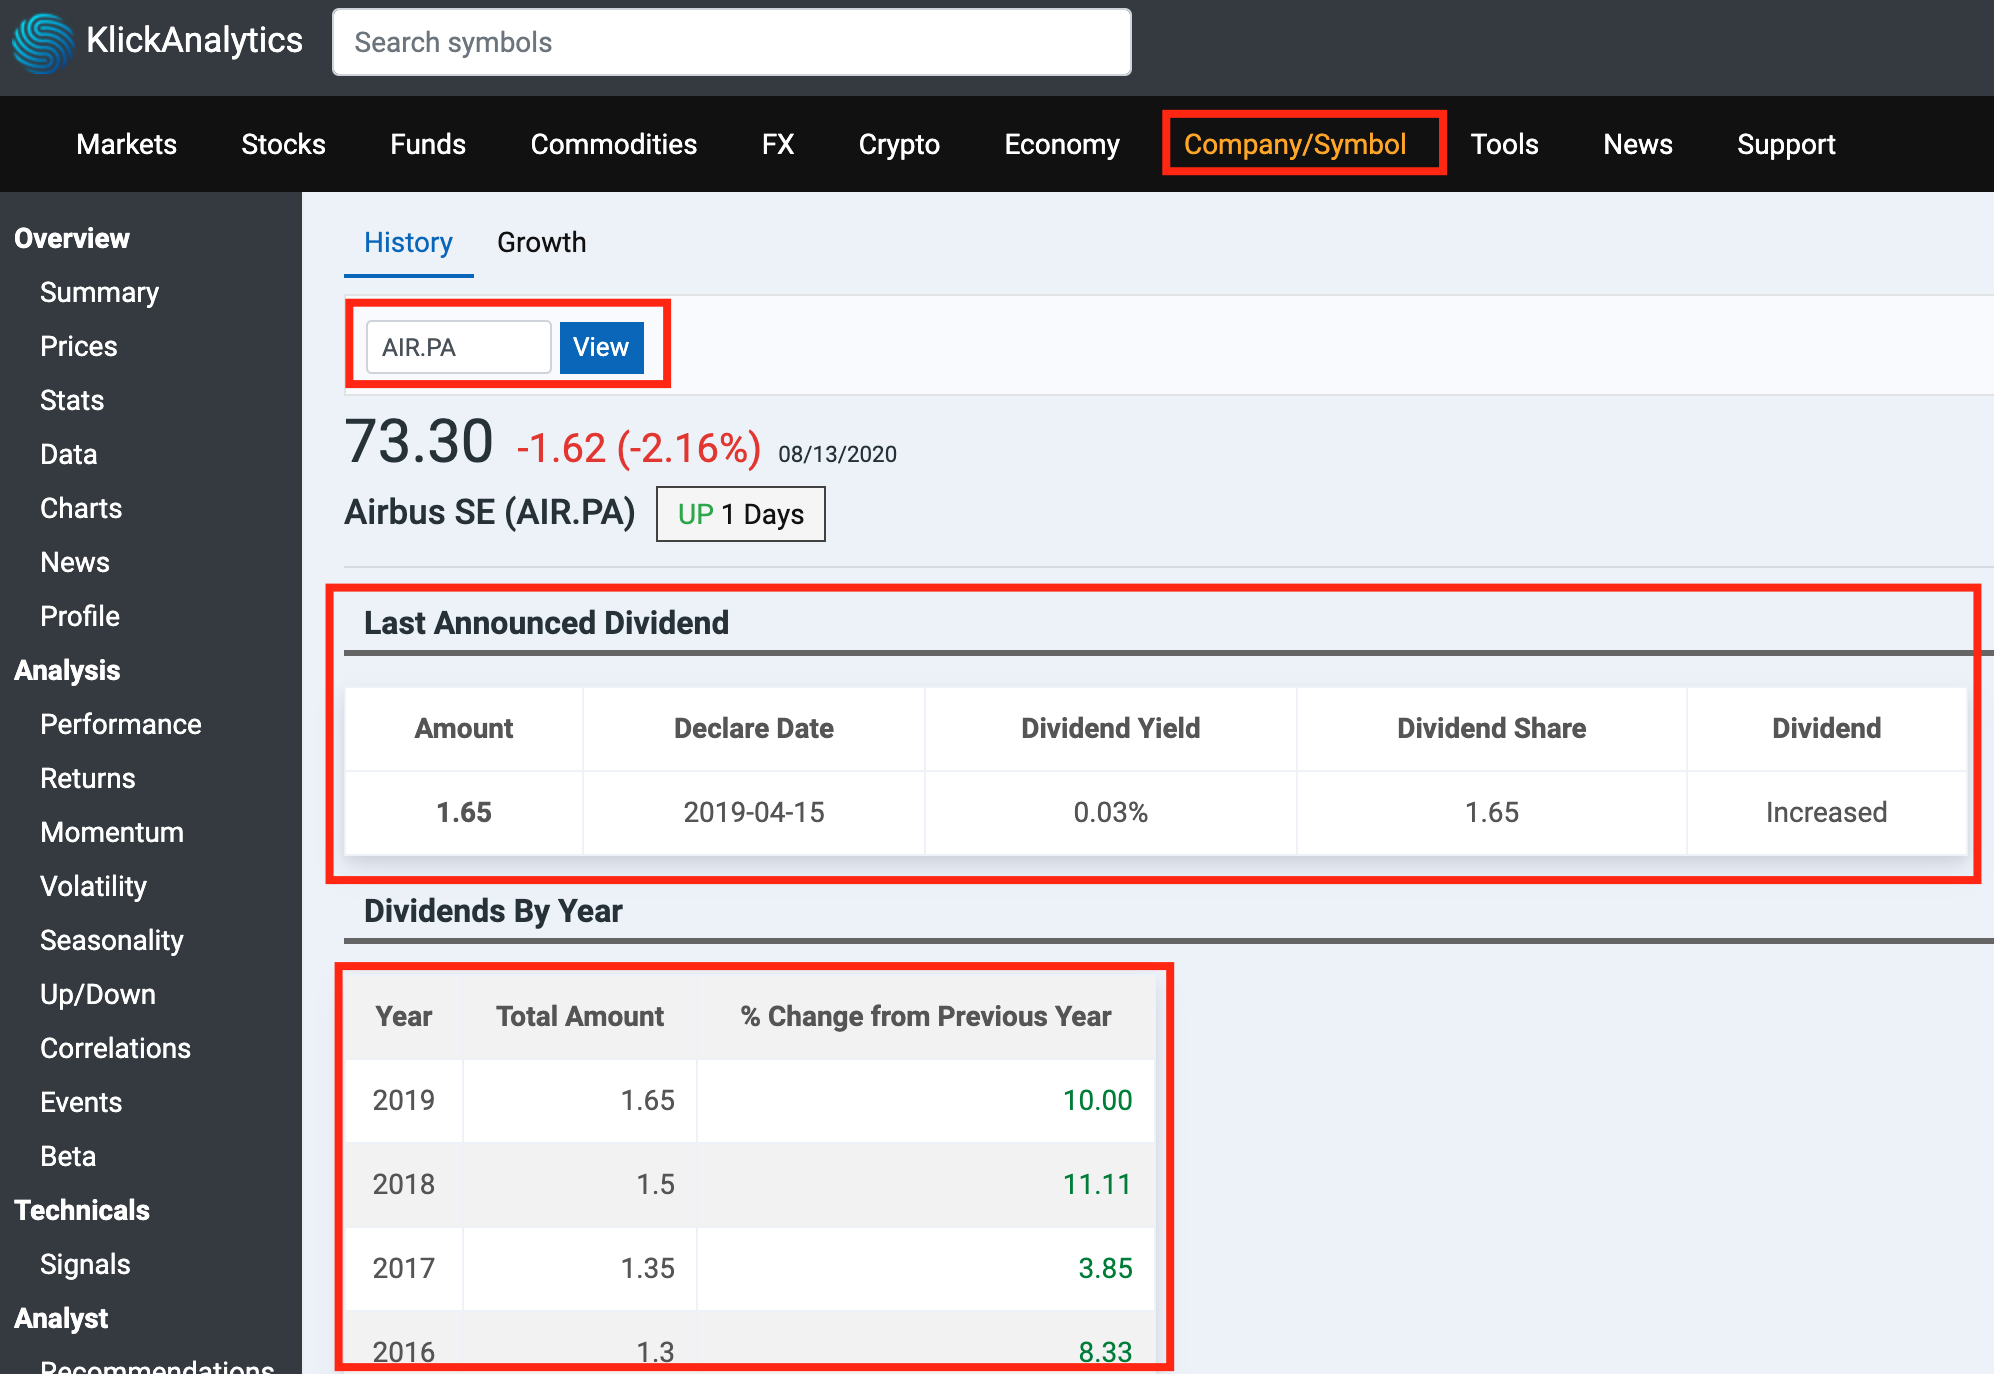Click the 0.03% dividend yield cell

1110,812
